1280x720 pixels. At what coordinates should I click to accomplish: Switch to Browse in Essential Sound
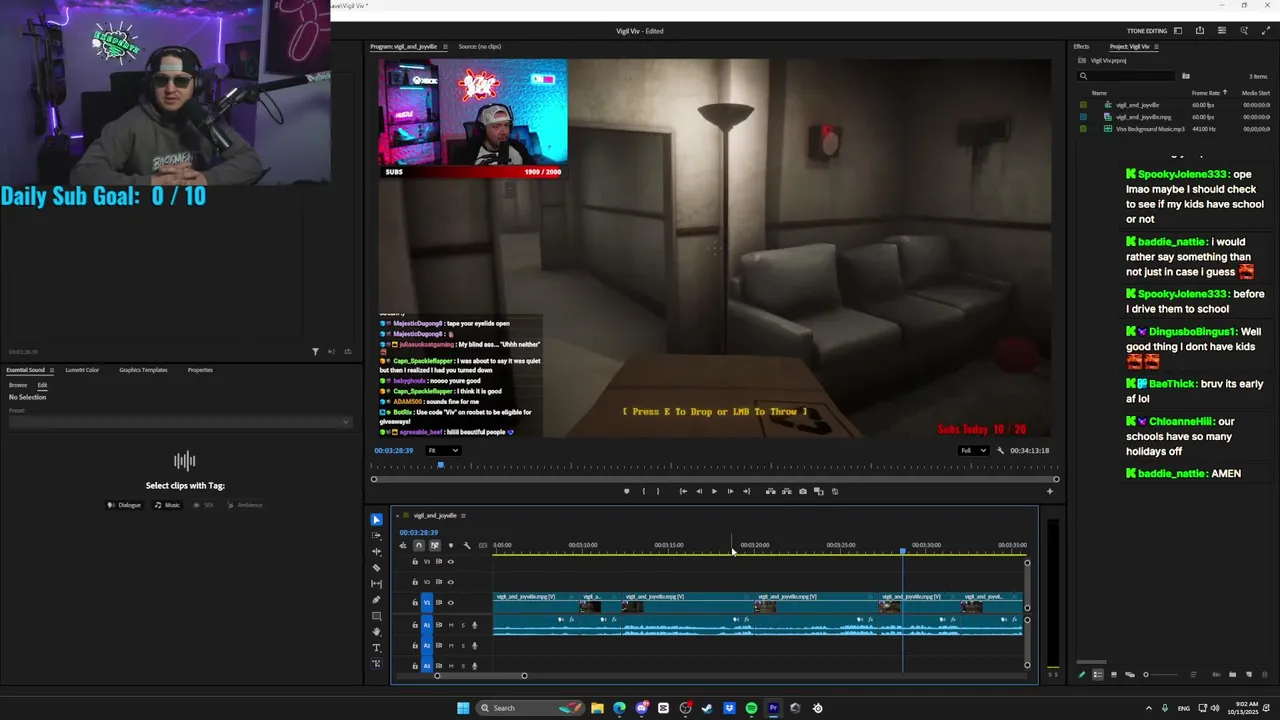tap(17, 385)
